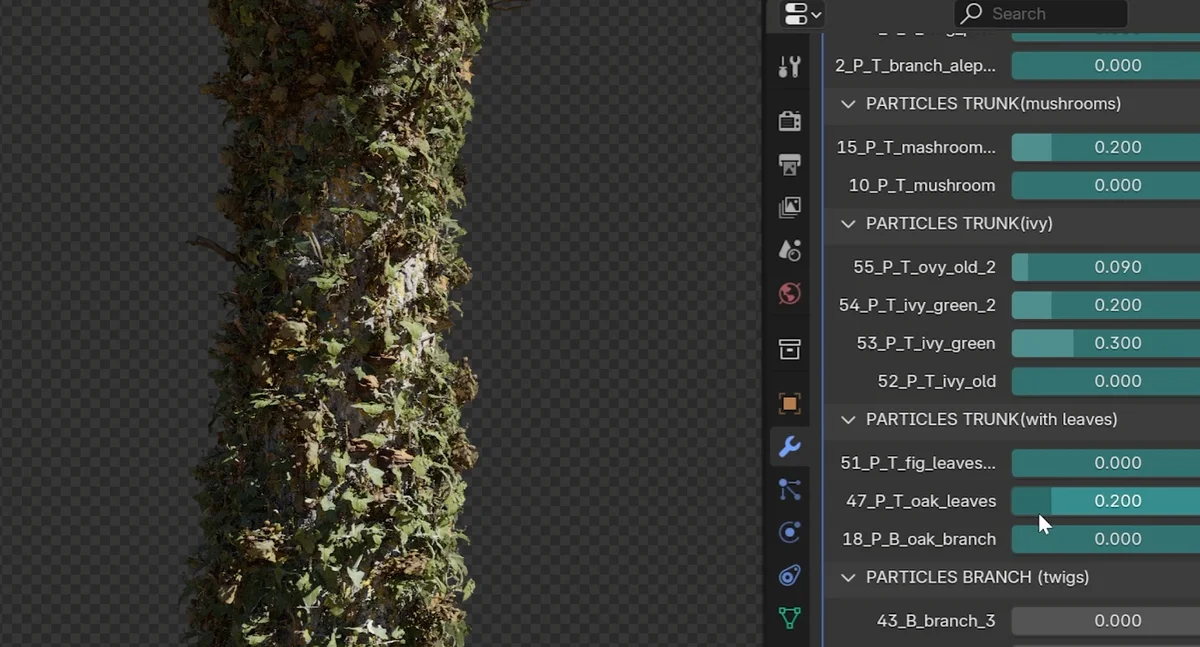Open the Tool properties tab
Screen dimensions: 1200x647
click(x=790, y=67)
